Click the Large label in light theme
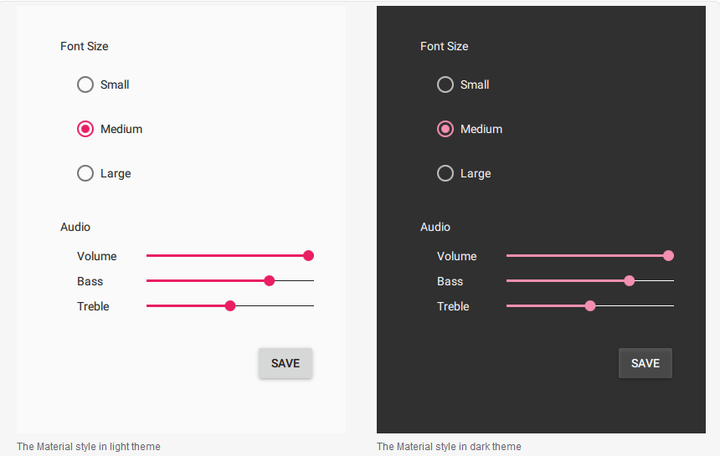Viewport: 720px width, 456px height. (115, 174)
